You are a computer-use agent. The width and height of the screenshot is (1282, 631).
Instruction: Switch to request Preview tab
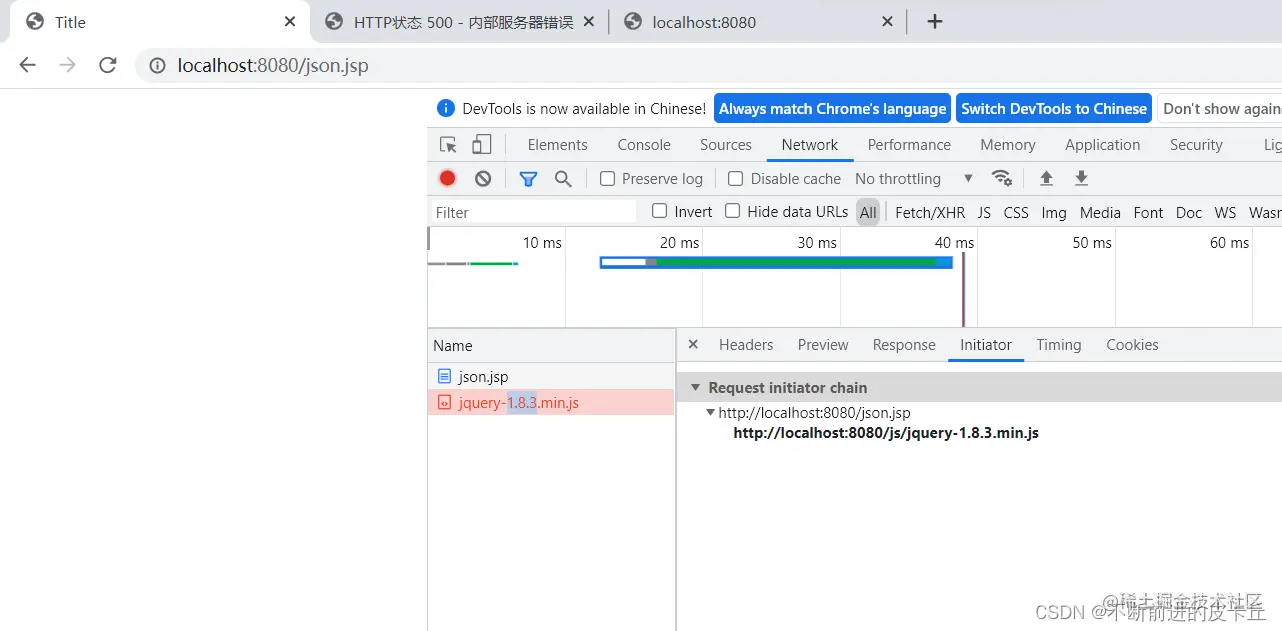pyautogui.click(x=823, y=344)
